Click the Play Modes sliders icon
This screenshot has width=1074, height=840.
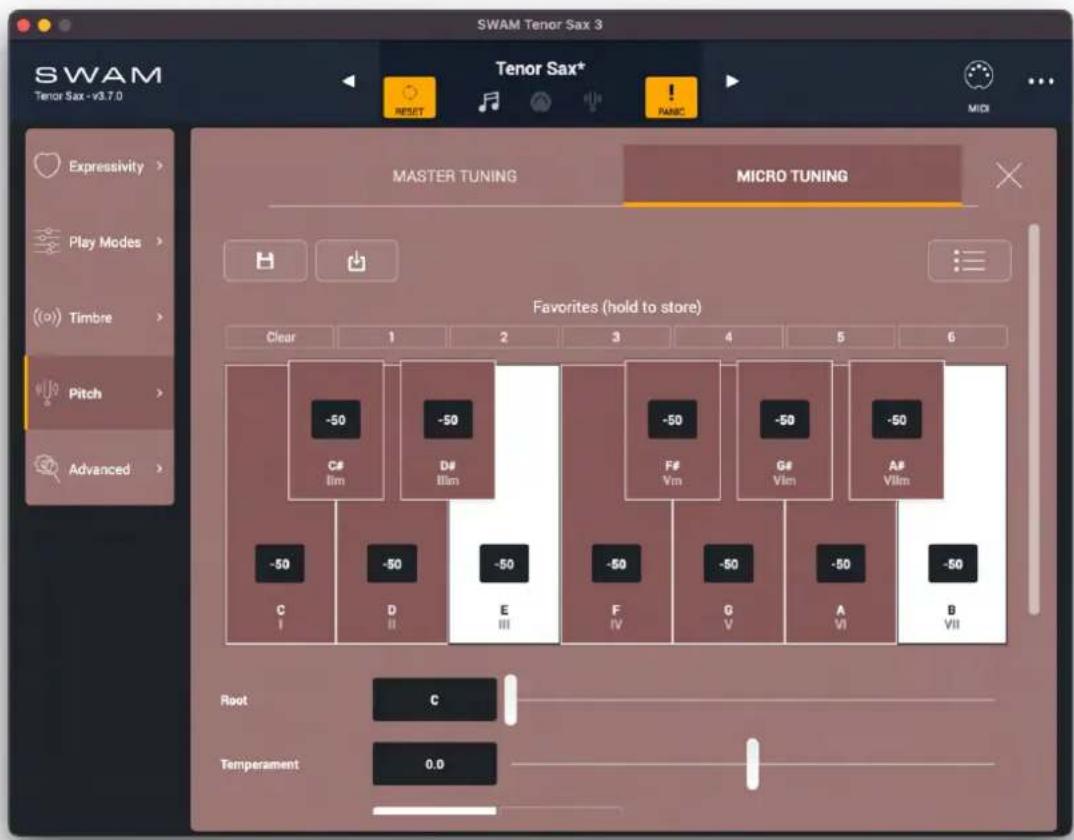click(x=47, y=241)
